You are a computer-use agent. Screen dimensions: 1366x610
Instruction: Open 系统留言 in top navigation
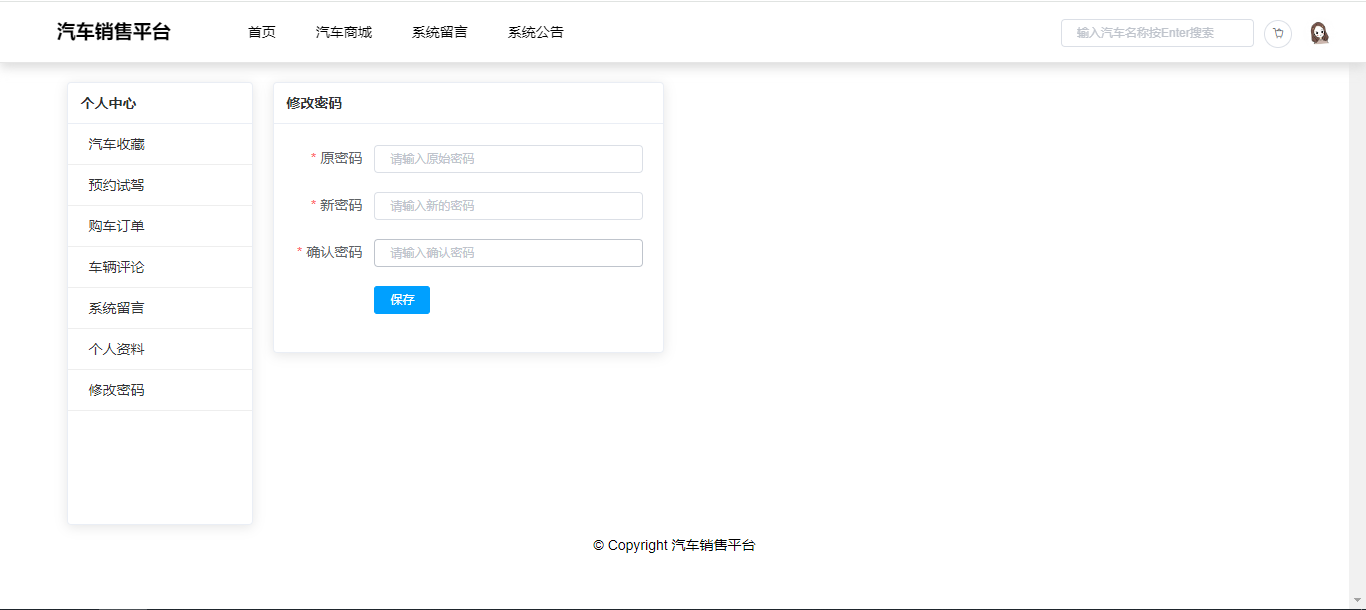[440, 32]
